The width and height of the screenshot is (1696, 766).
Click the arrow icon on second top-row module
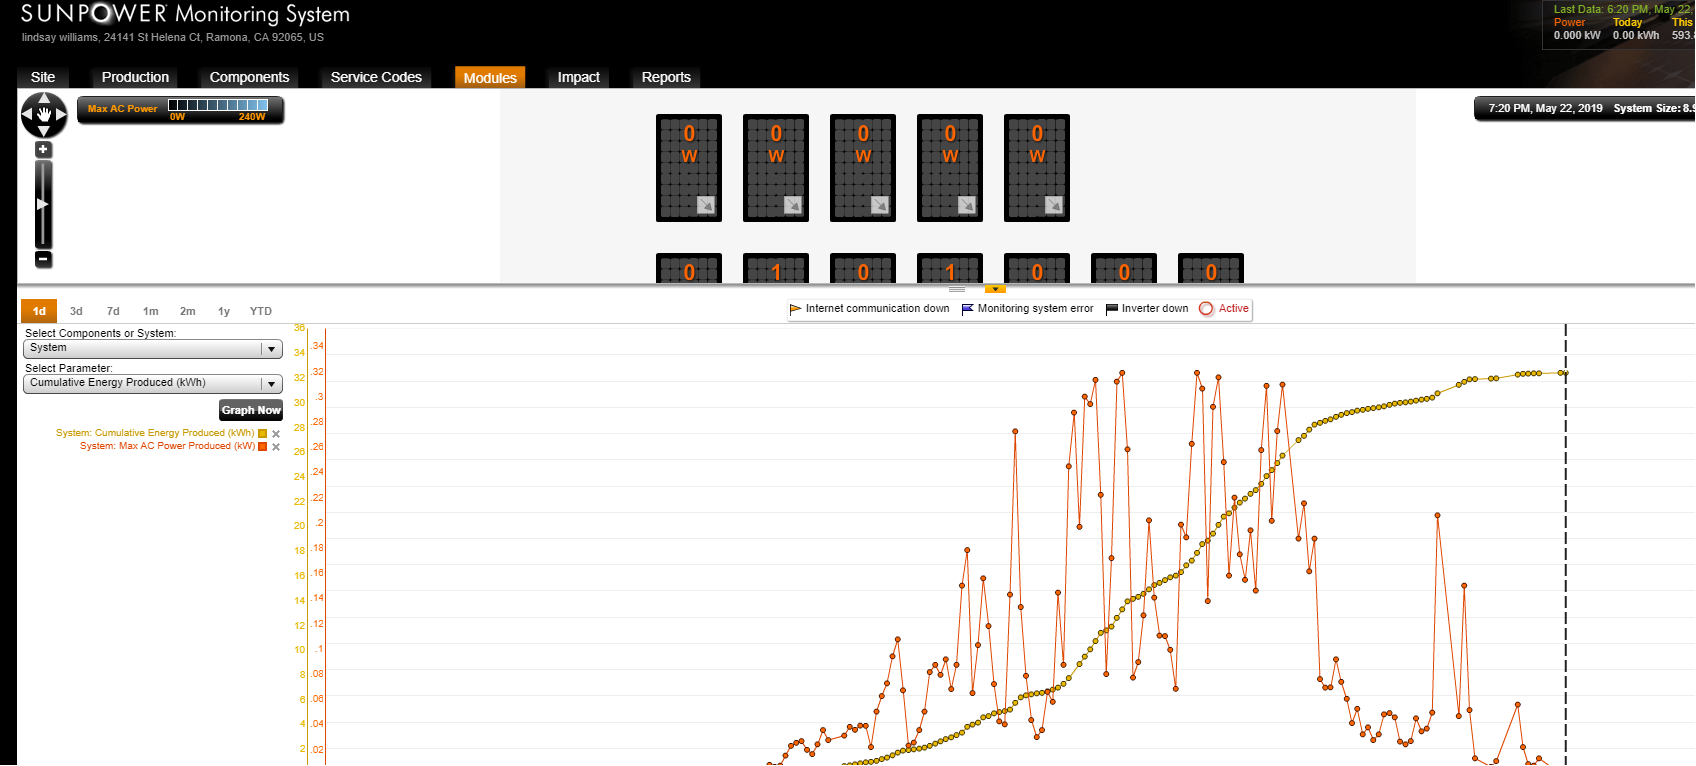tap(793, 204)
